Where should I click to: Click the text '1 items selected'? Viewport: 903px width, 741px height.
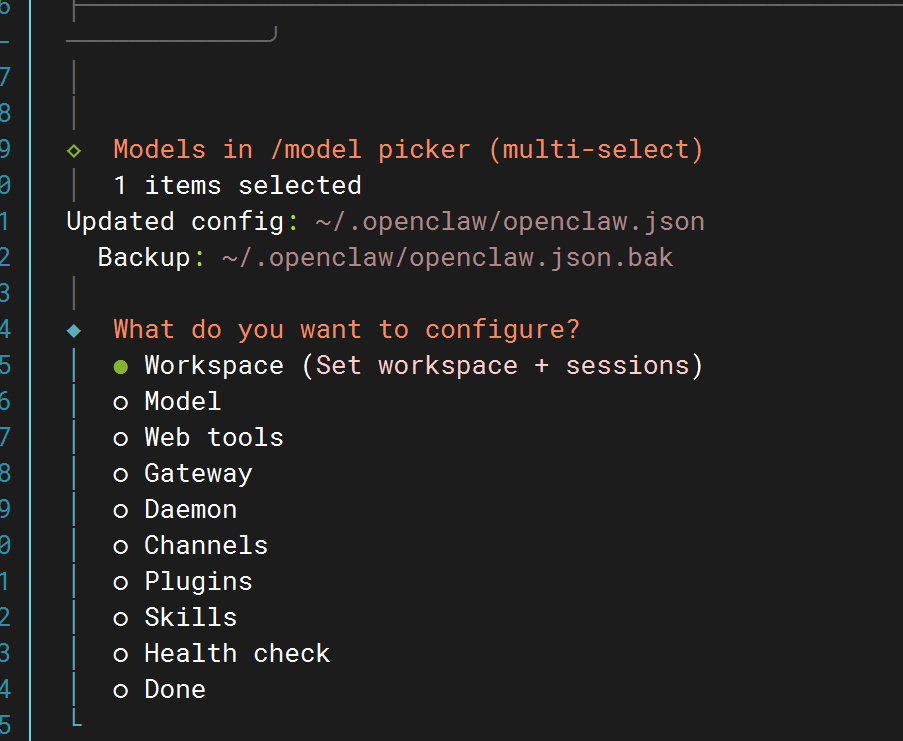tap(237, 186)
